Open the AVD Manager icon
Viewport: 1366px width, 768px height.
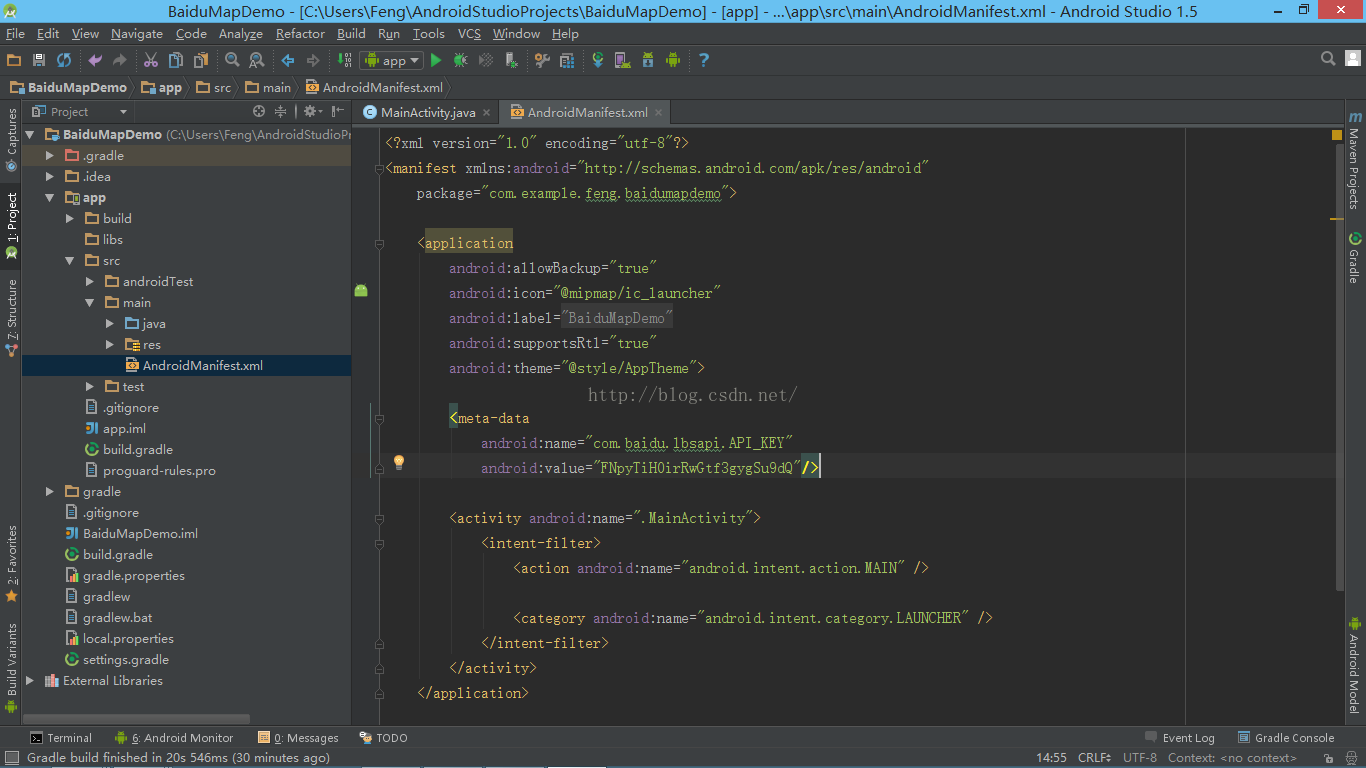[x=622, y=60]
